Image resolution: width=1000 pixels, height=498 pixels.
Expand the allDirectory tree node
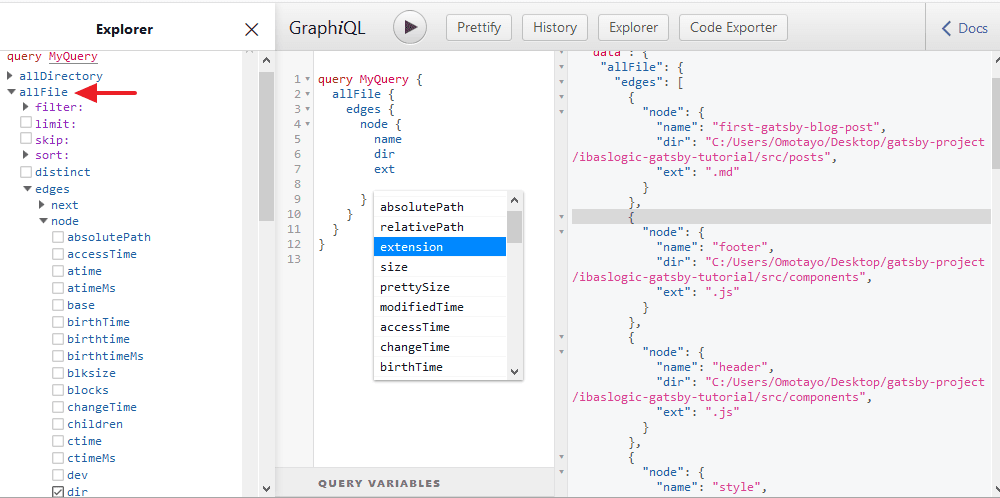click(x=10, y=76)
